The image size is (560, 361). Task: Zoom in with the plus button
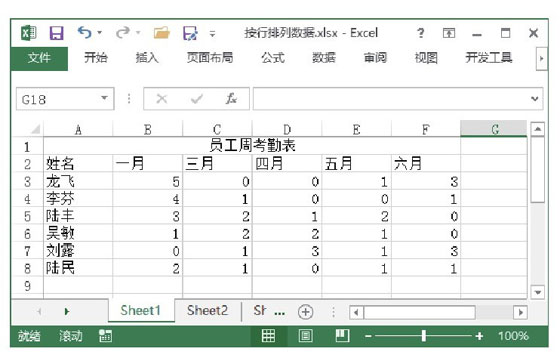[x=479, y=336]
